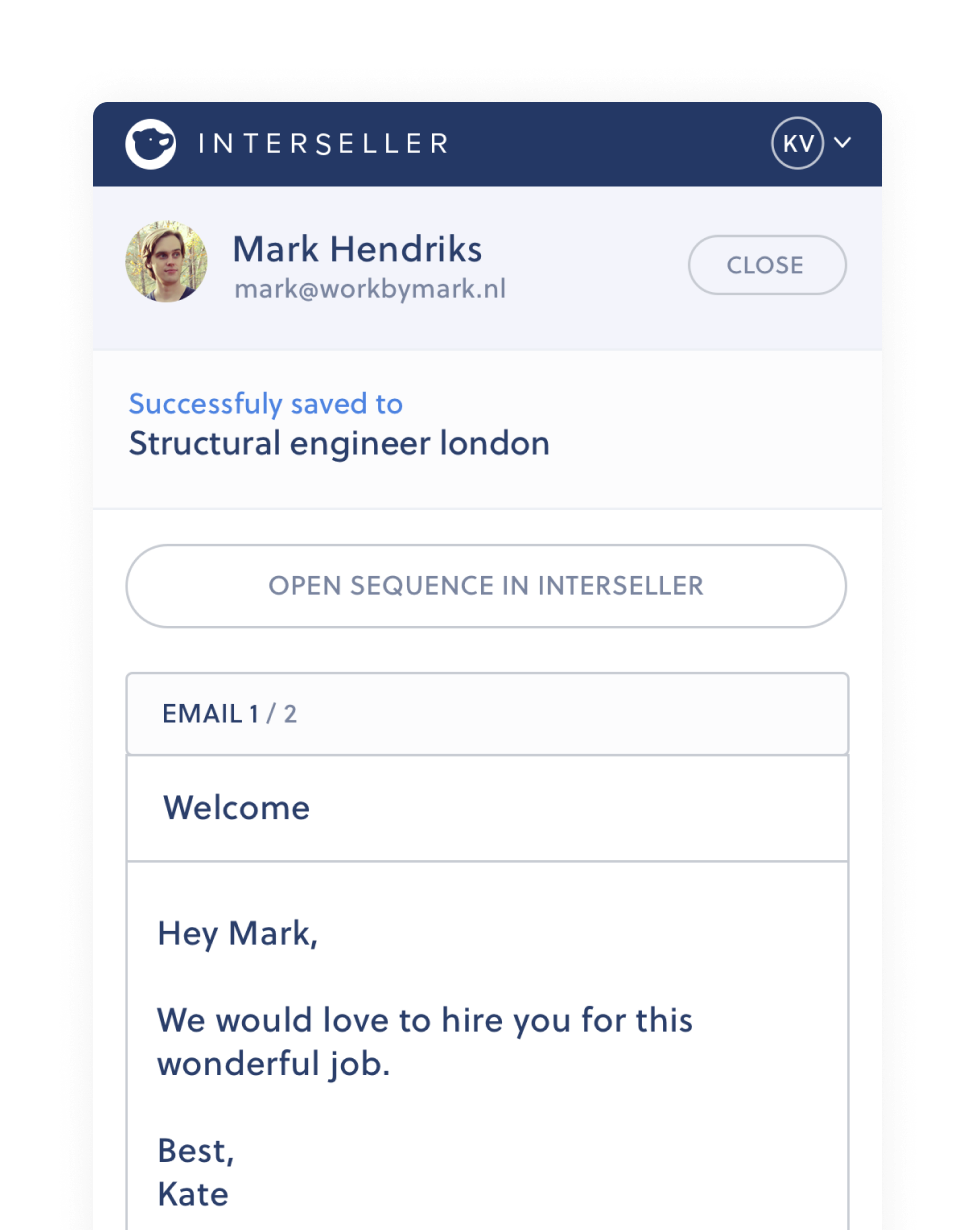Screen dimensions: 972x1230
Task: Click the 'Hey Mark,' greeting line
Action: (238, 934)
